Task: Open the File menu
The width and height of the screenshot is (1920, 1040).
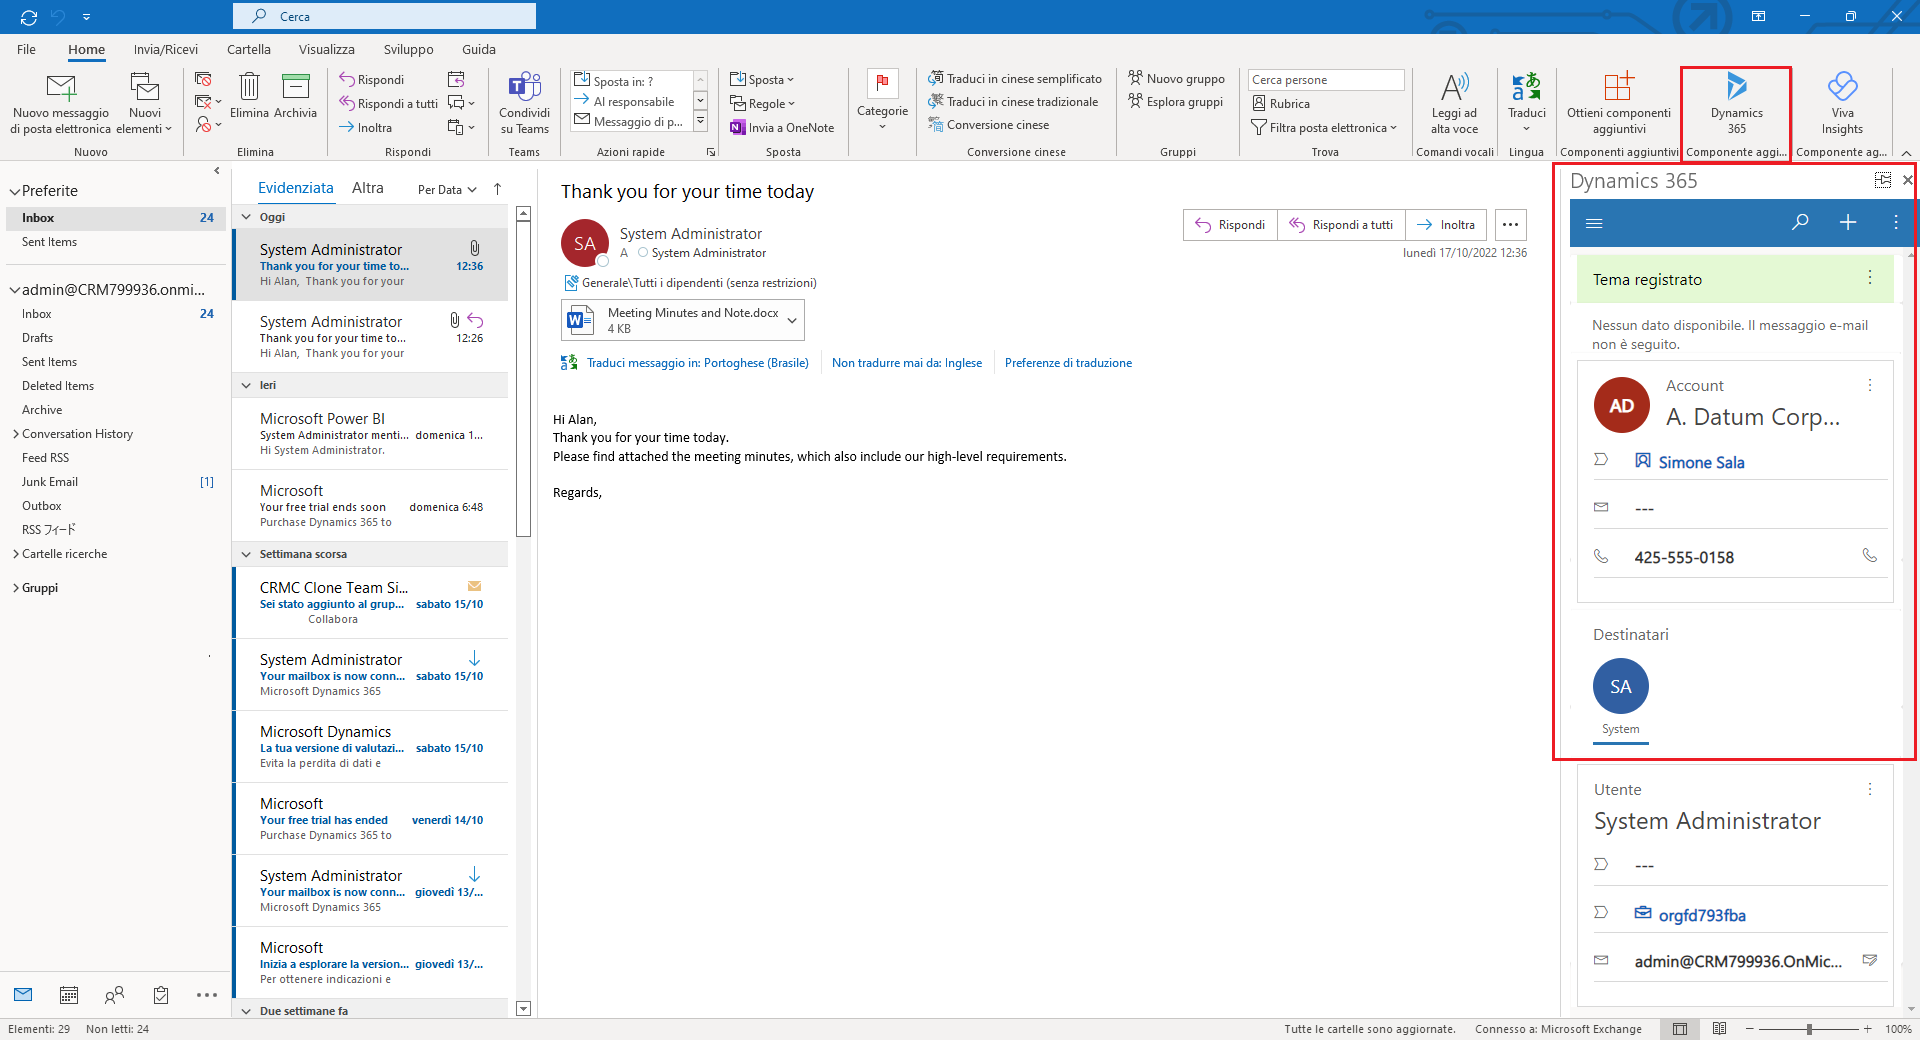Action: coord(26,49)
